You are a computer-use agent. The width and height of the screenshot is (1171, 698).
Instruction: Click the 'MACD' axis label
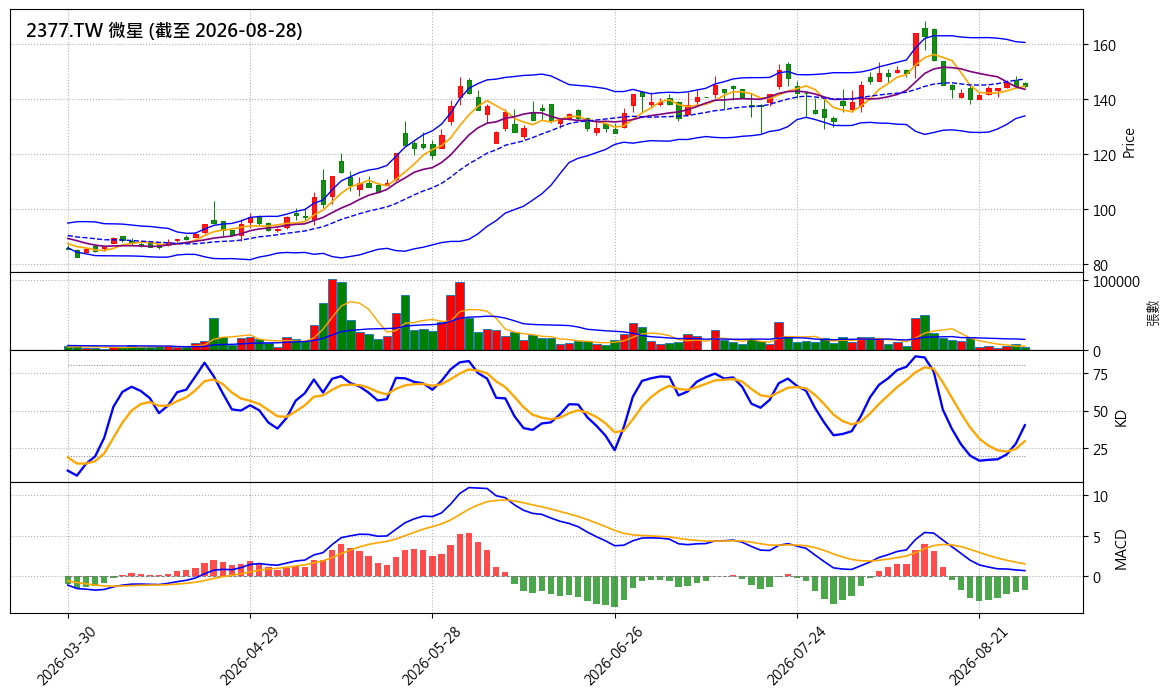[x=1120, y=550]
